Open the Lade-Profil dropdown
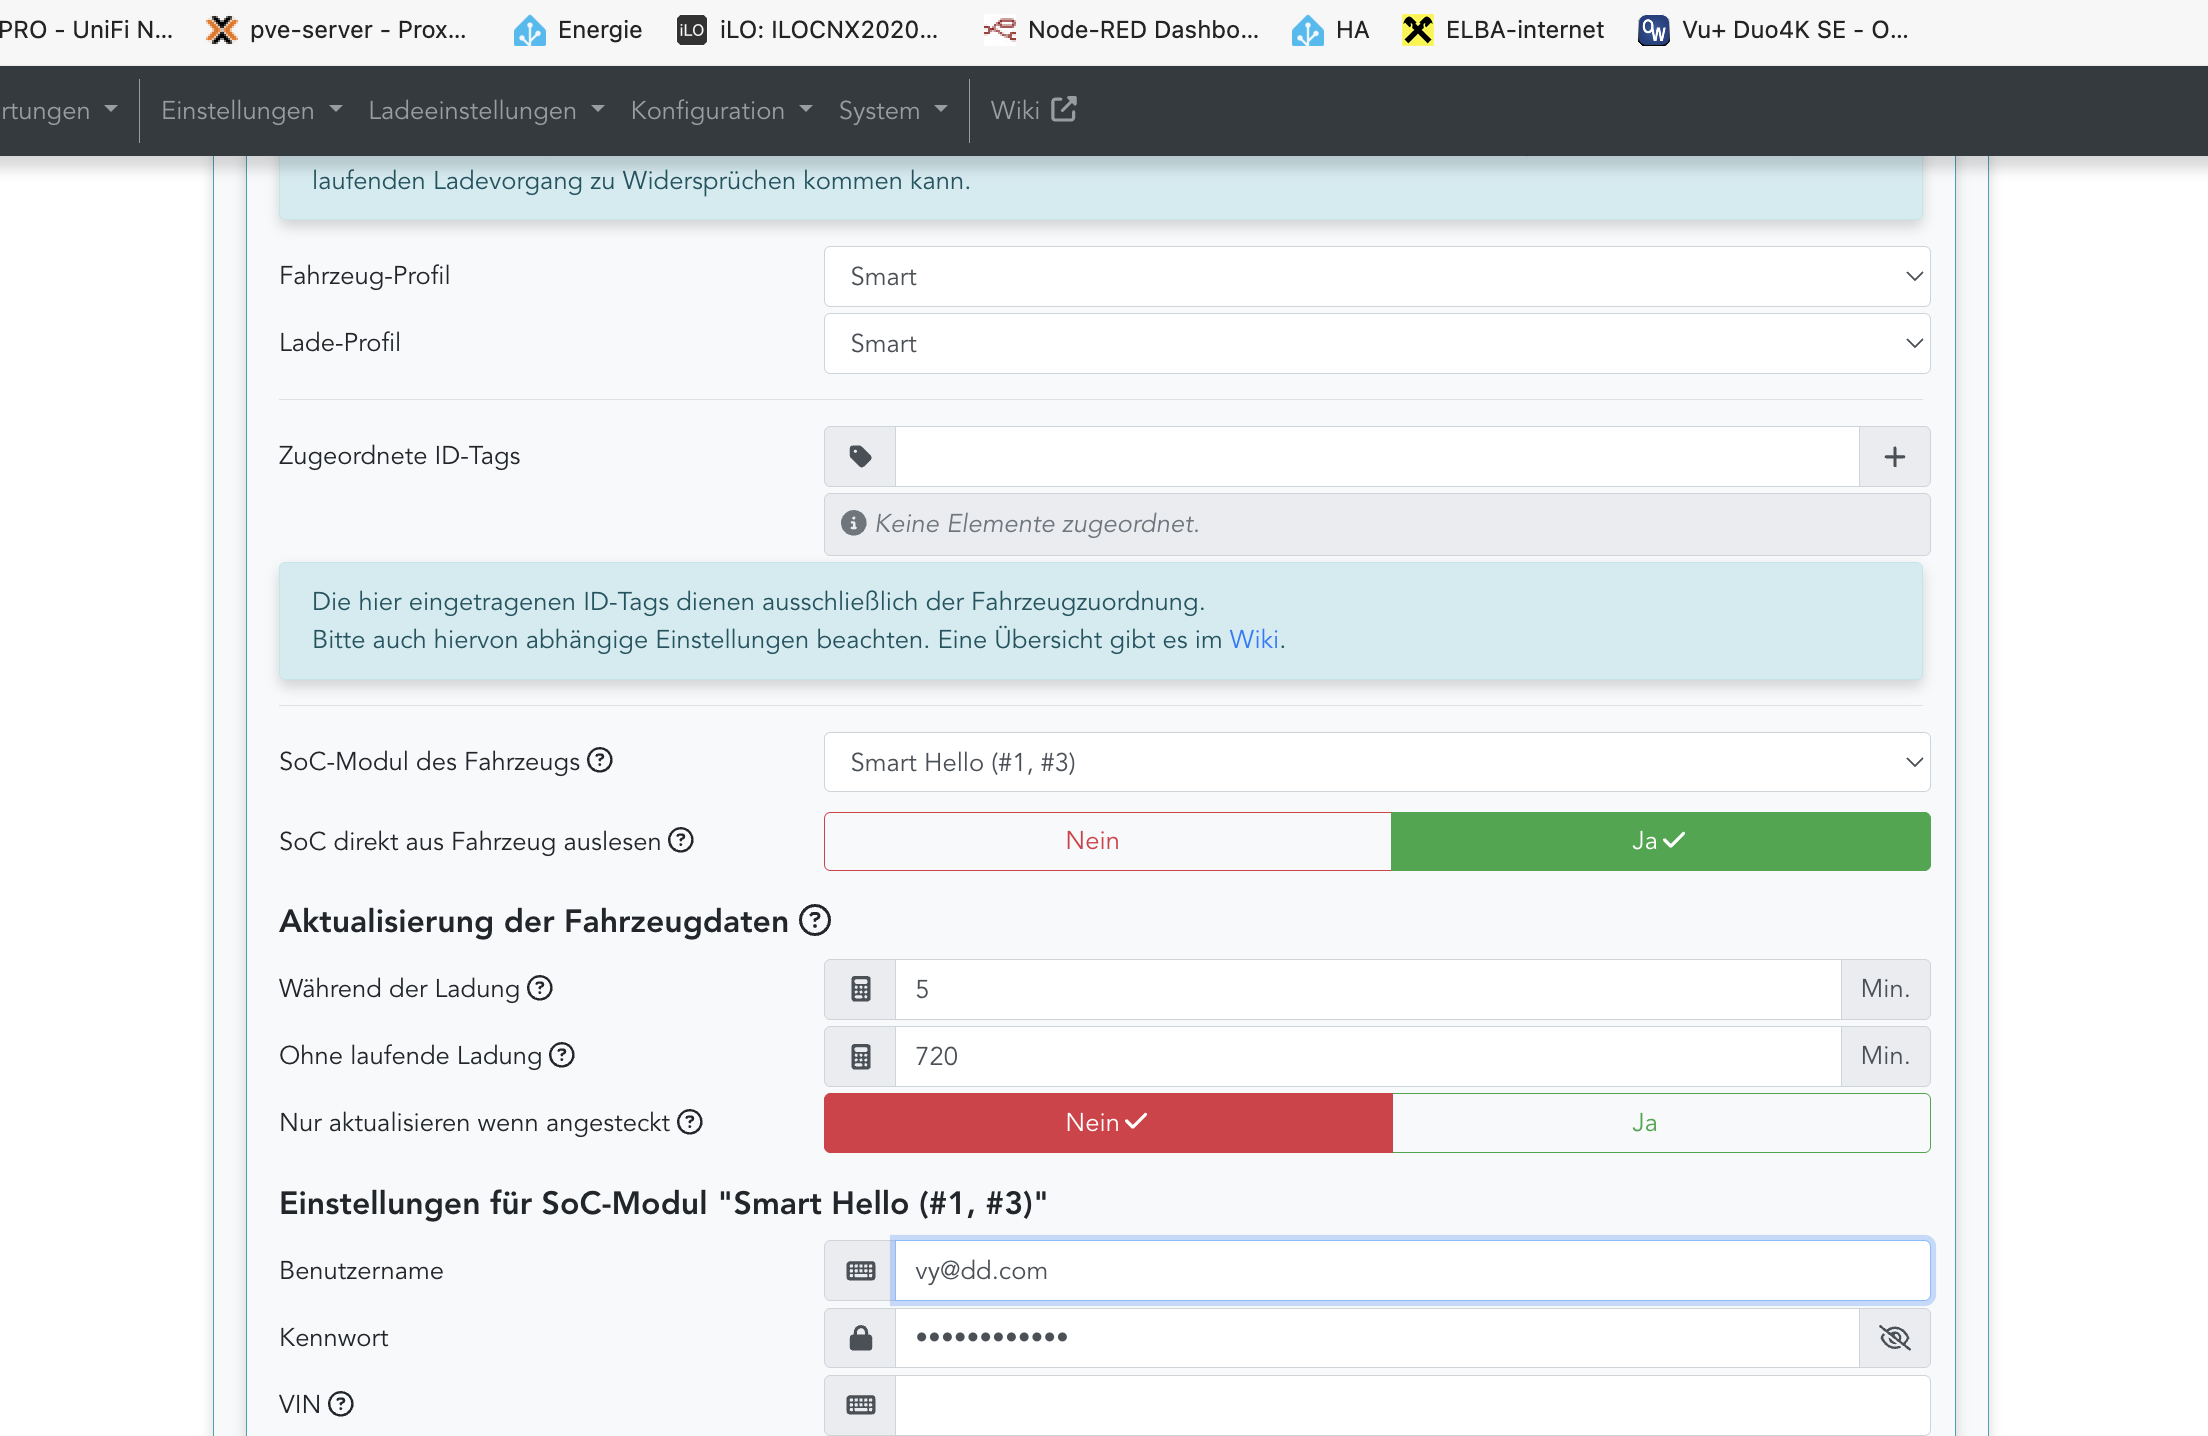 point(1376,344)
